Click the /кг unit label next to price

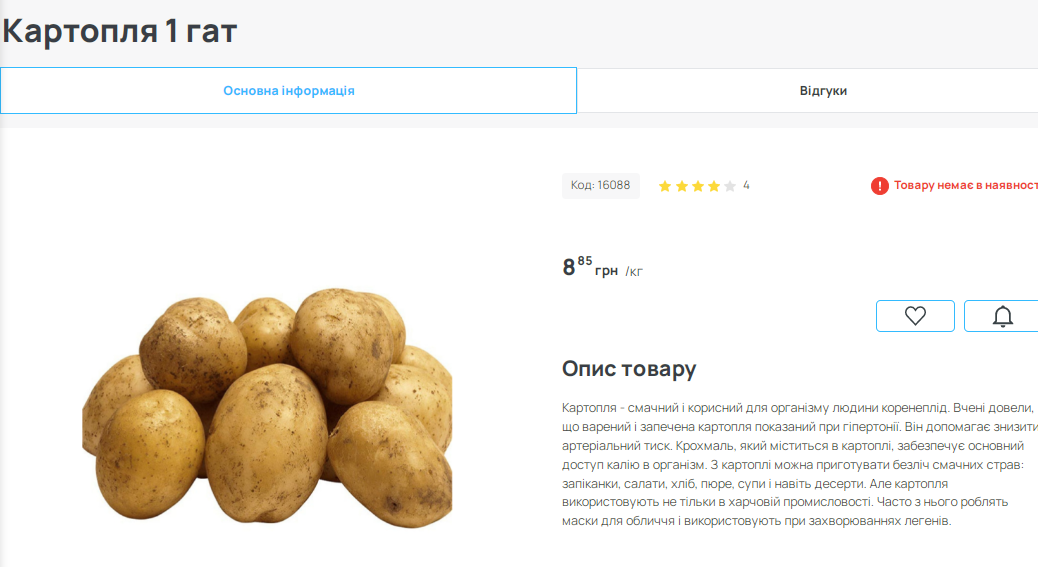(634, 272)
